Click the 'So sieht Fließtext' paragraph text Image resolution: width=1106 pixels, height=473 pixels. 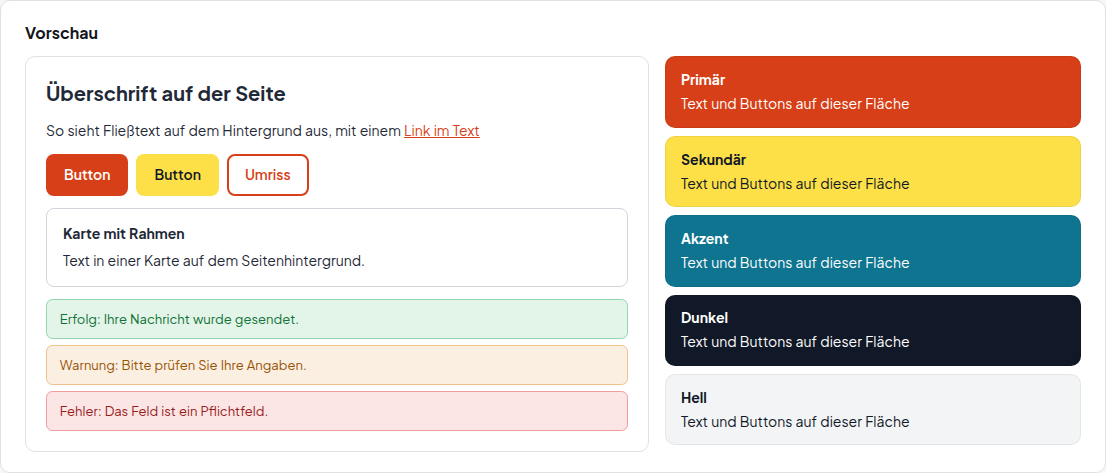coord(262,131)
